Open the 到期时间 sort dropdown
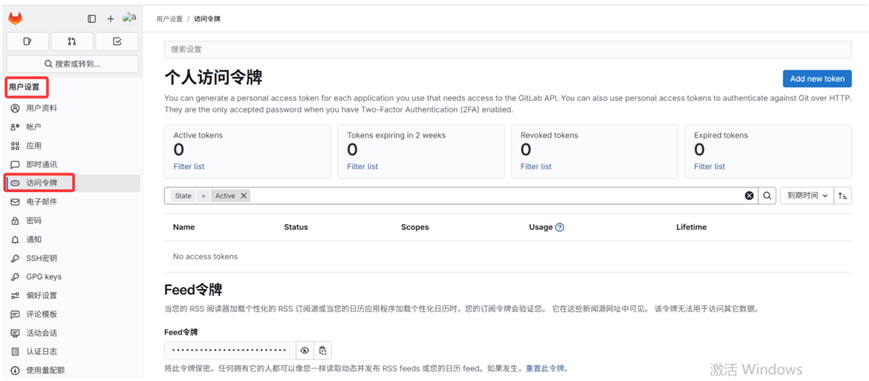The height and width of the screenshot is (381, 869). [807, 196]
